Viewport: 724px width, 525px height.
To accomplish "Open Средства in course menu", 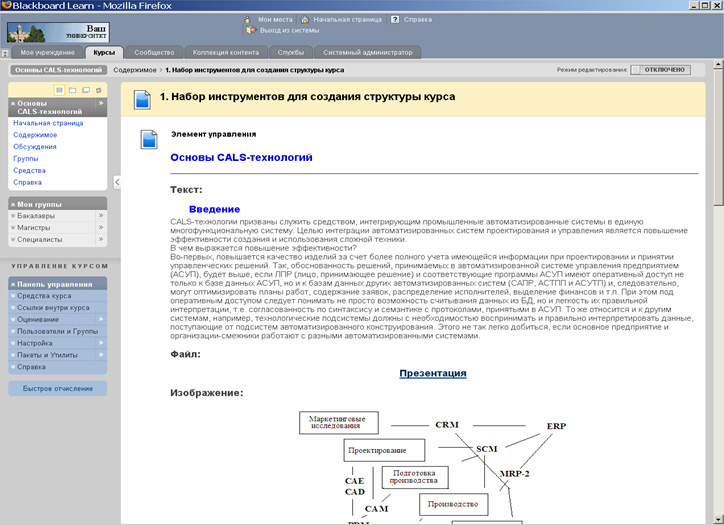I will [30, 170].
